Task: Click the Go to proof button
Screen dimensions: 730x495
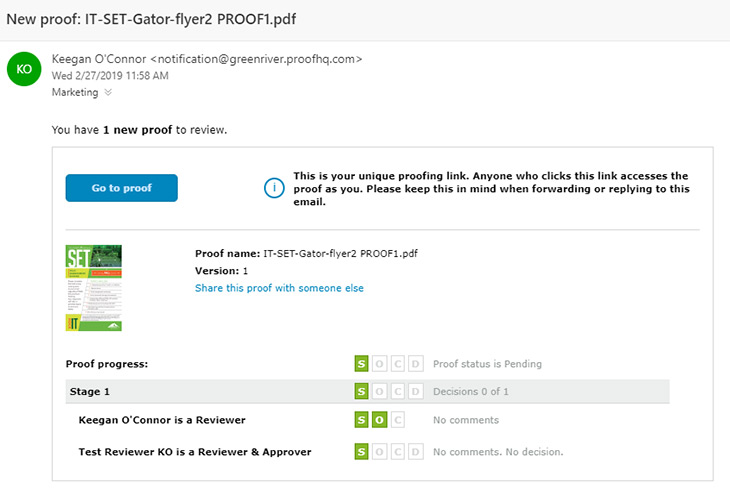Action: point(122,188)
